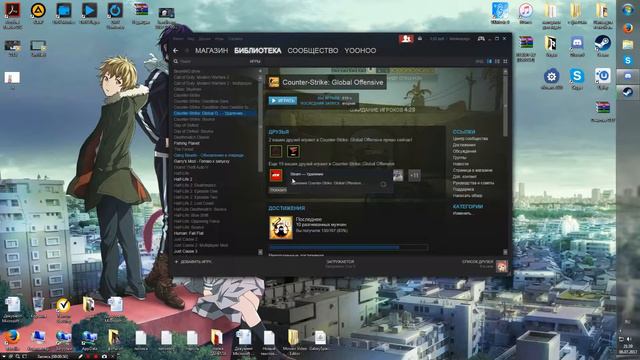
Task: Open the light friend avatar beside +11
Action: (x=398, y=176)
